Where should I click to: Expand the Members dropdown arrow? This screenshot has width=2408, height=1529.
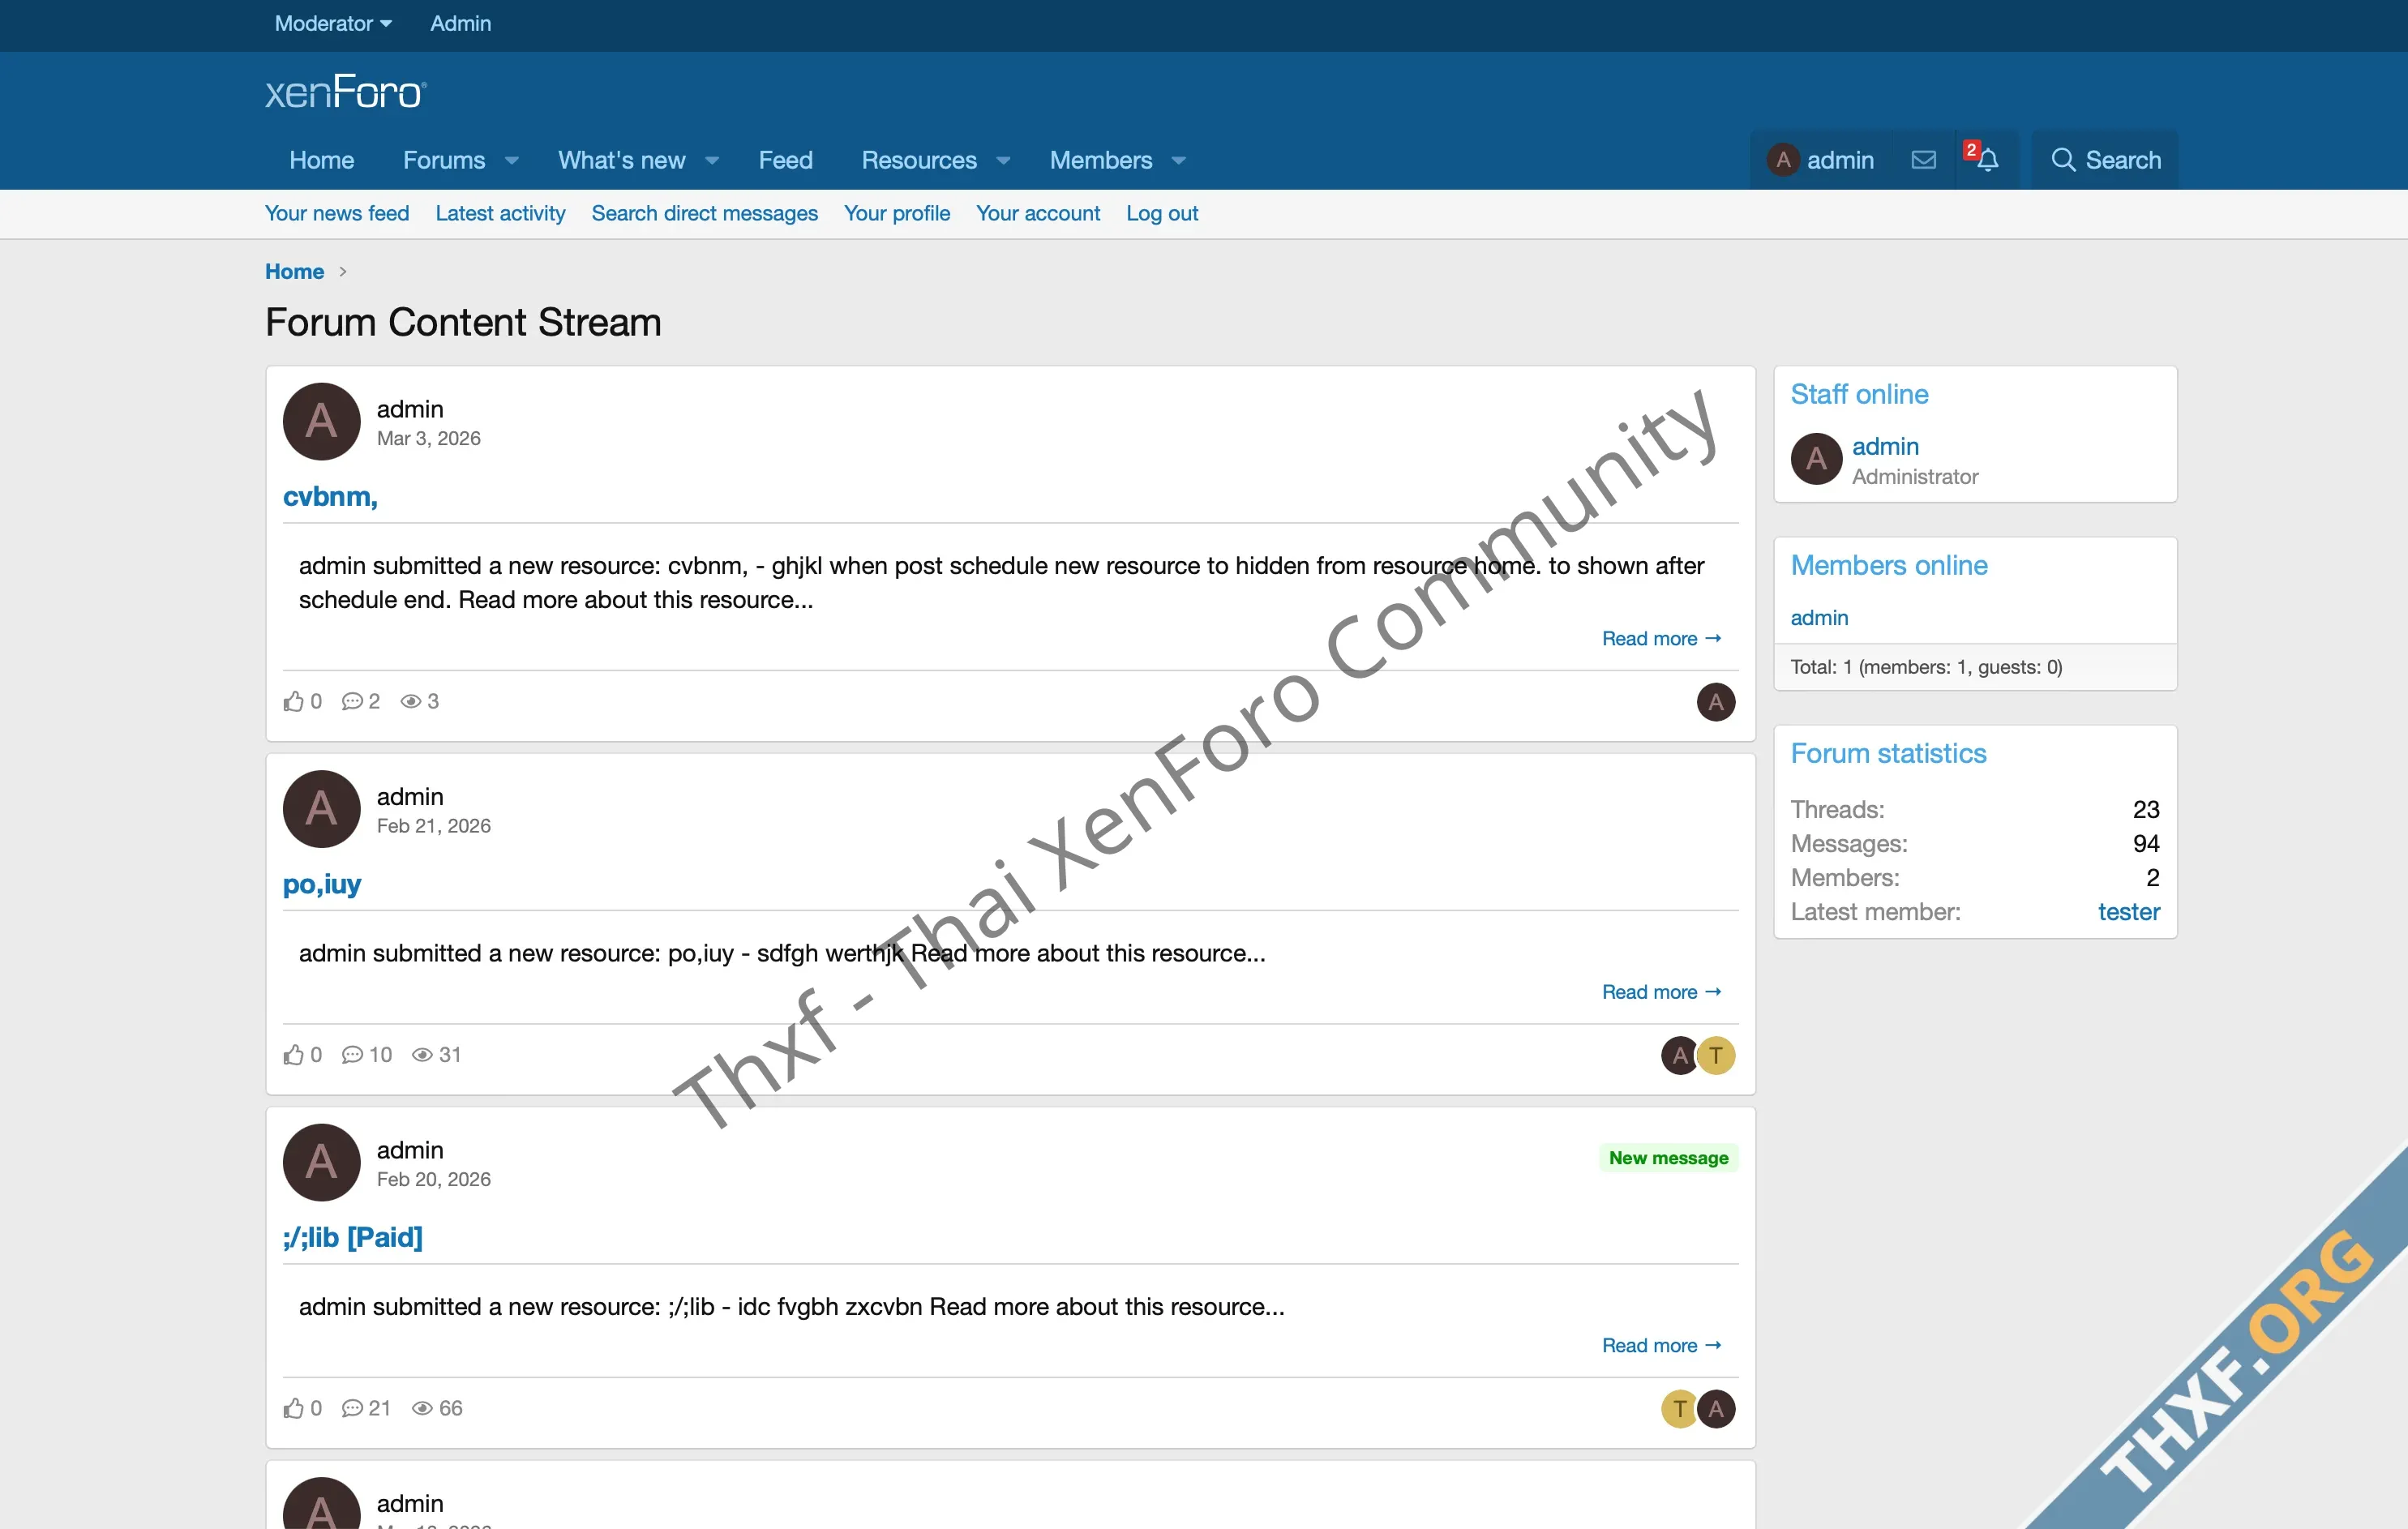tap(1179, 161)
